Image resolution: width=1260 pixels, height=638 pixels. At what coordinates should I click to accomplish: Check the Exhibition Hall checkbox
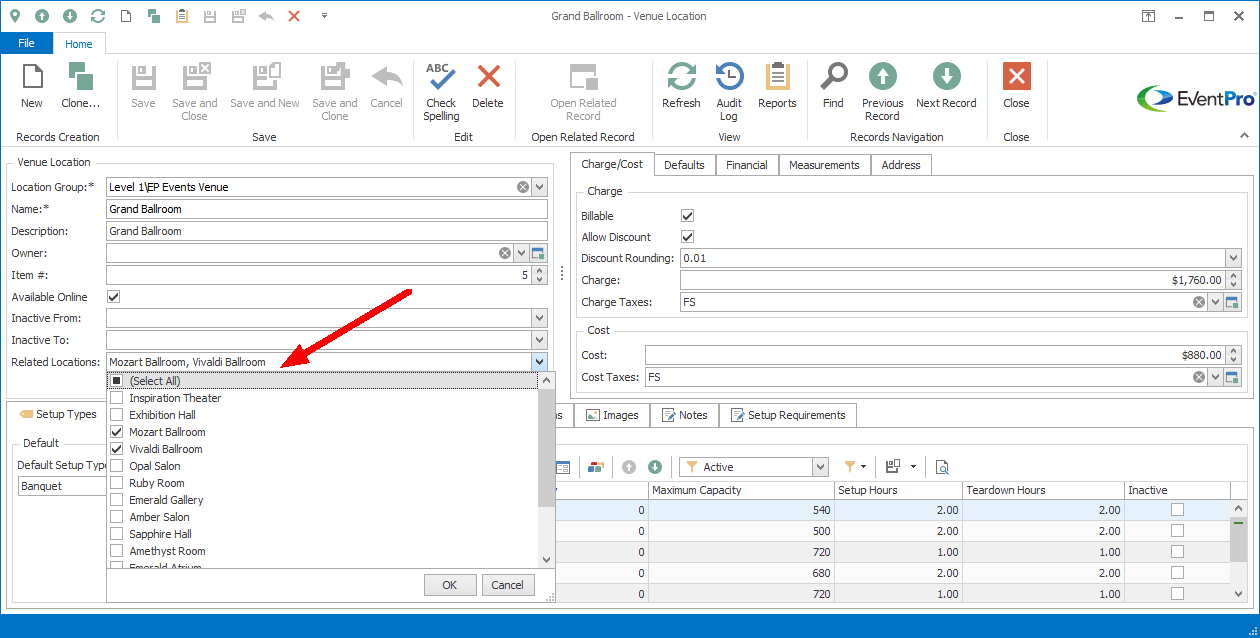point(116,415)
